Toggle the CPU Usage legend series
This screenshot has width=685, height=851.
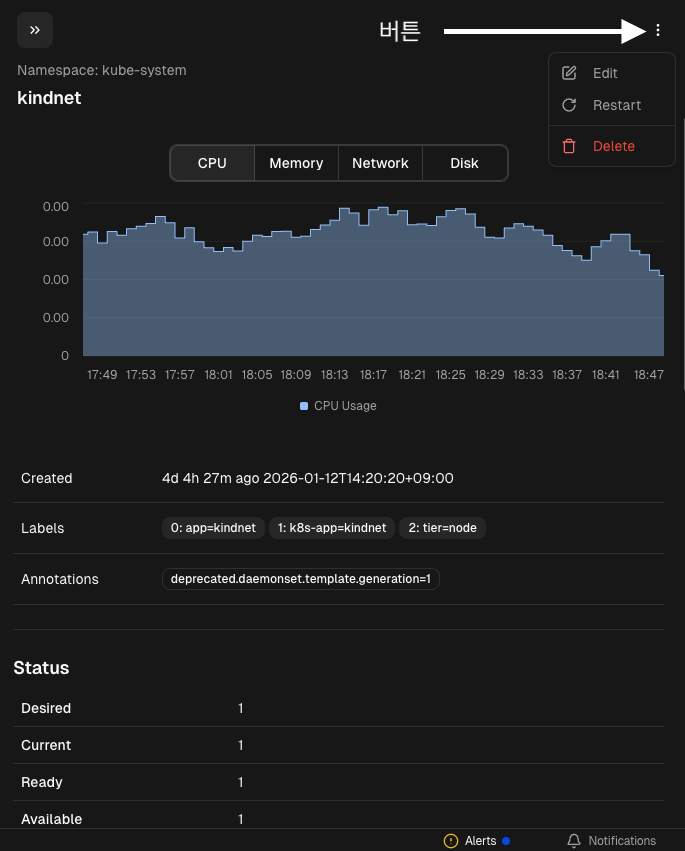coord(338,406)
